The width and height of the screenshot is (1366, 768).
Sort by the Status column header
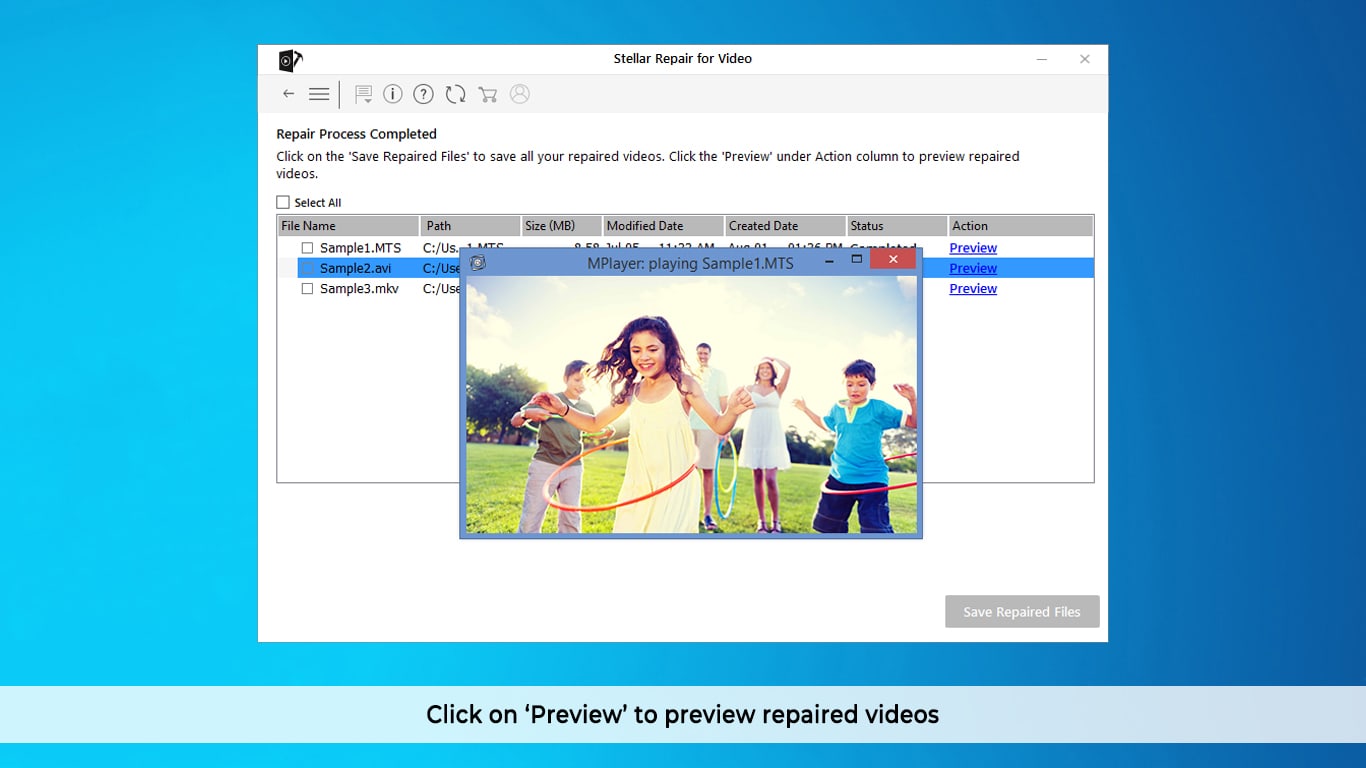coord(897,226)
